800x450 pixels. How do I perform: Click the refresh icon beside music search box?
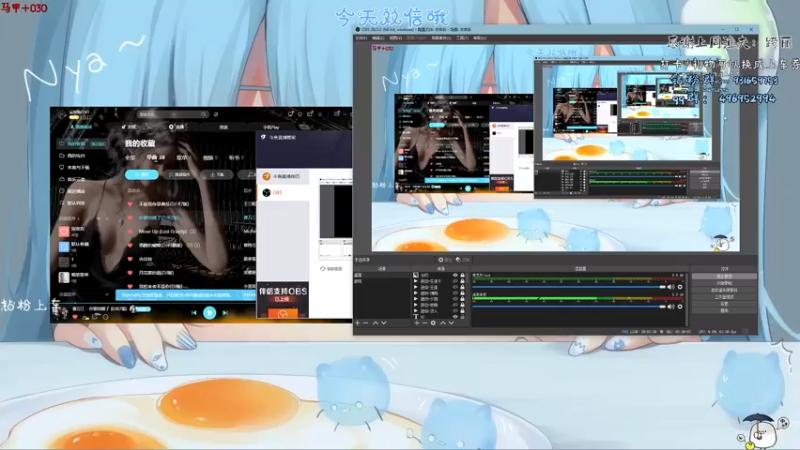(x=216, y=114)
